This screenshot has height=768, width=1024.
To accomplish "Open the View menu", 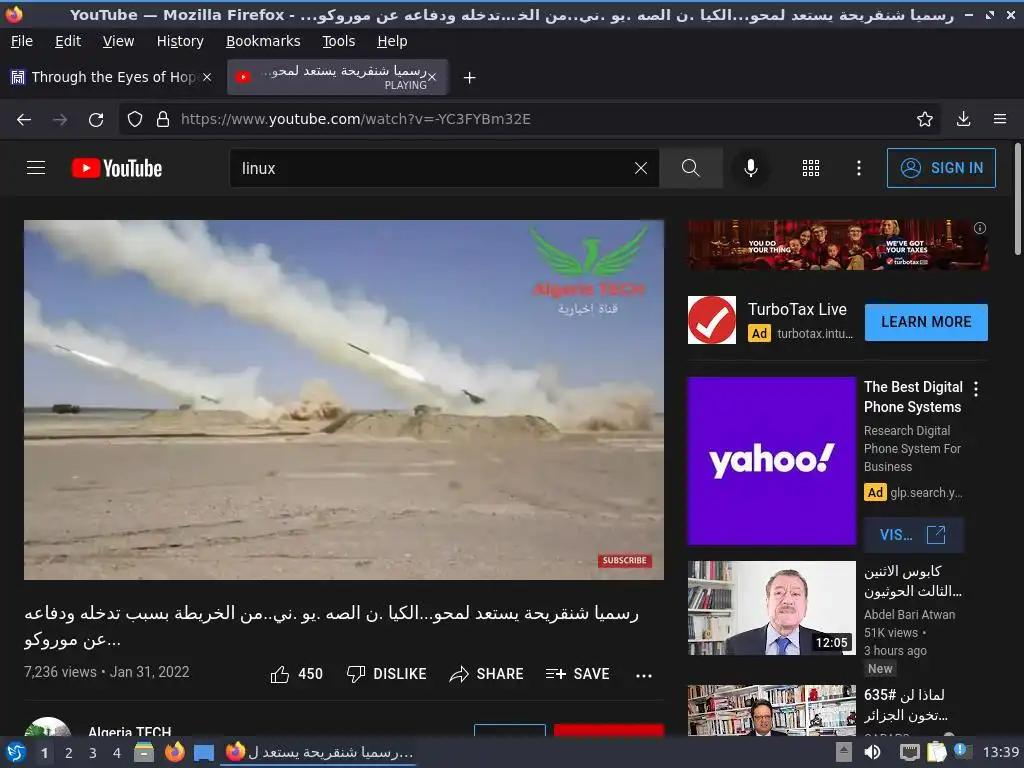I will 118,41.
